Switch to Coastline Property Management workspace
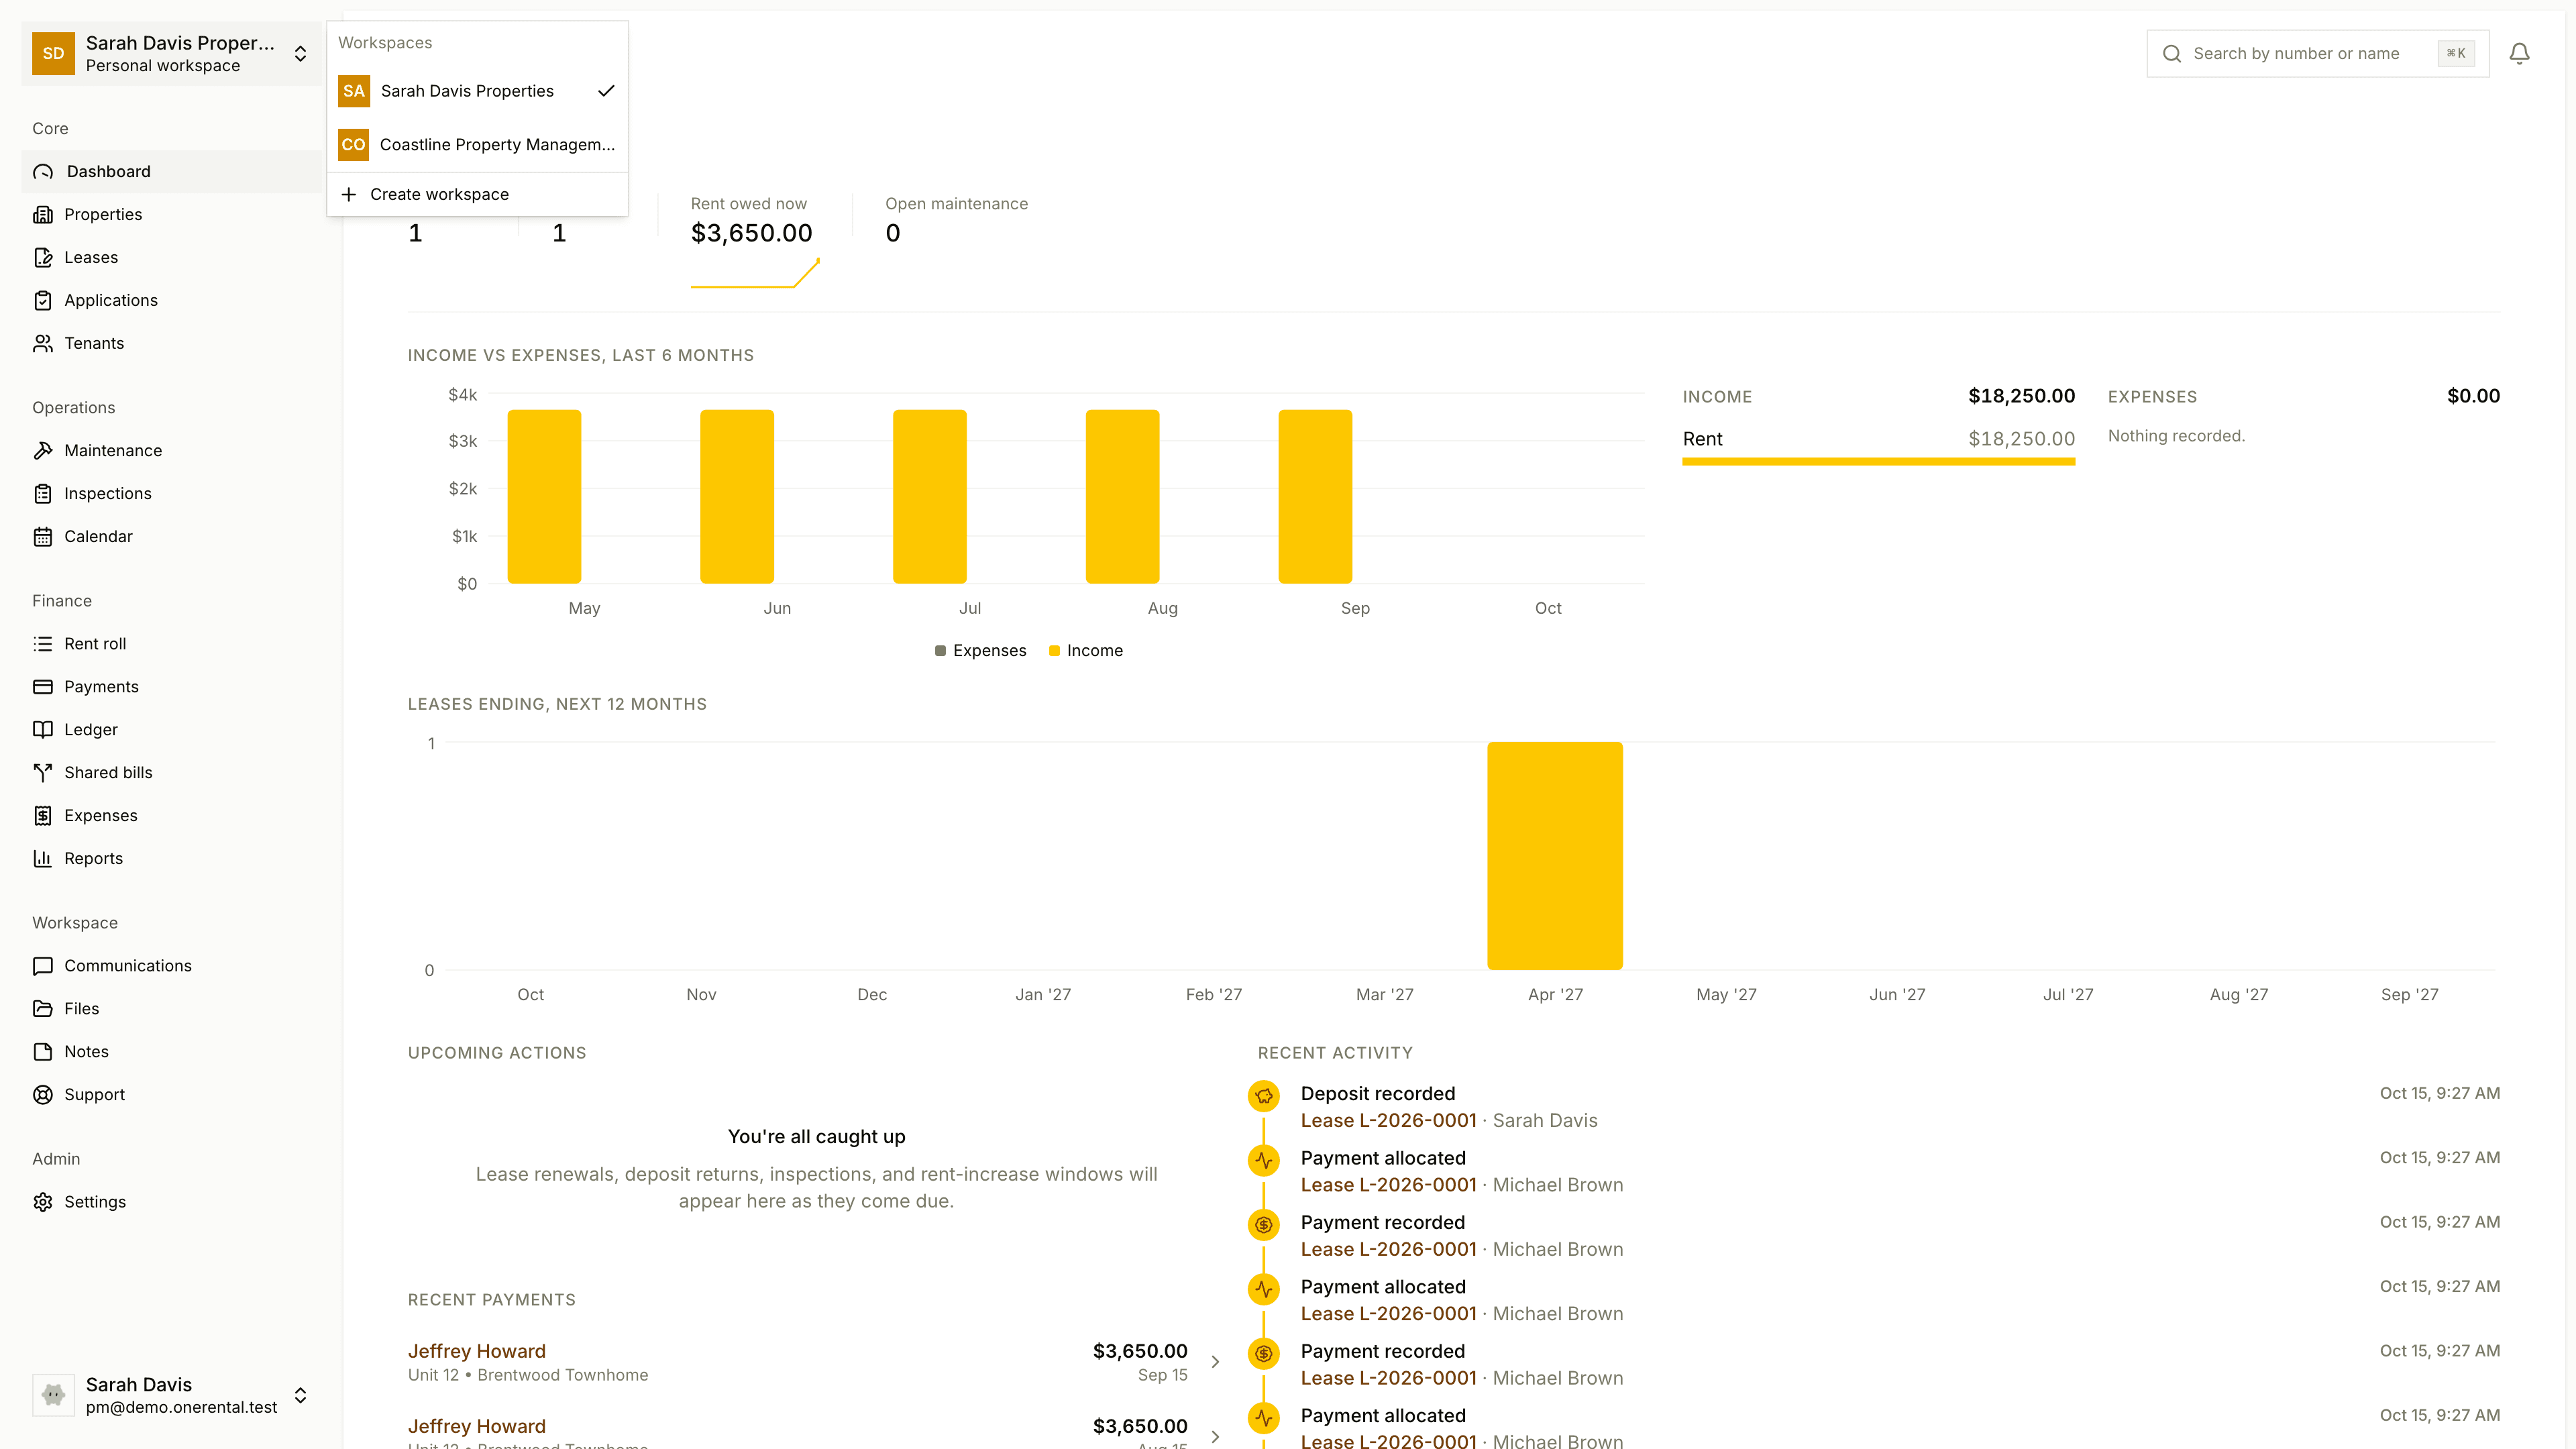 [x=477, y=145]
